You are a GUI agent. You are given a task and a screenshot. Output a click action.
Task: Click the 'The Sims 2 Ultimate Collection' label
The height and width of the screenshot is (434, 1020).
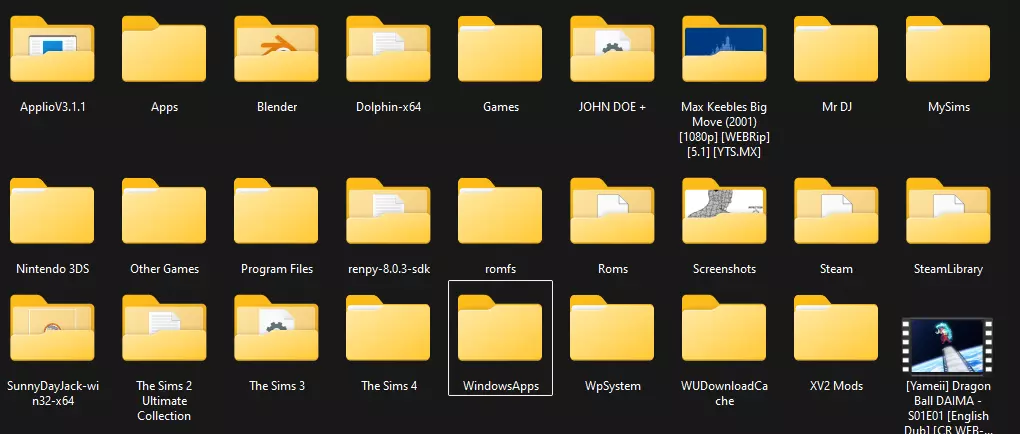[165, 401]
